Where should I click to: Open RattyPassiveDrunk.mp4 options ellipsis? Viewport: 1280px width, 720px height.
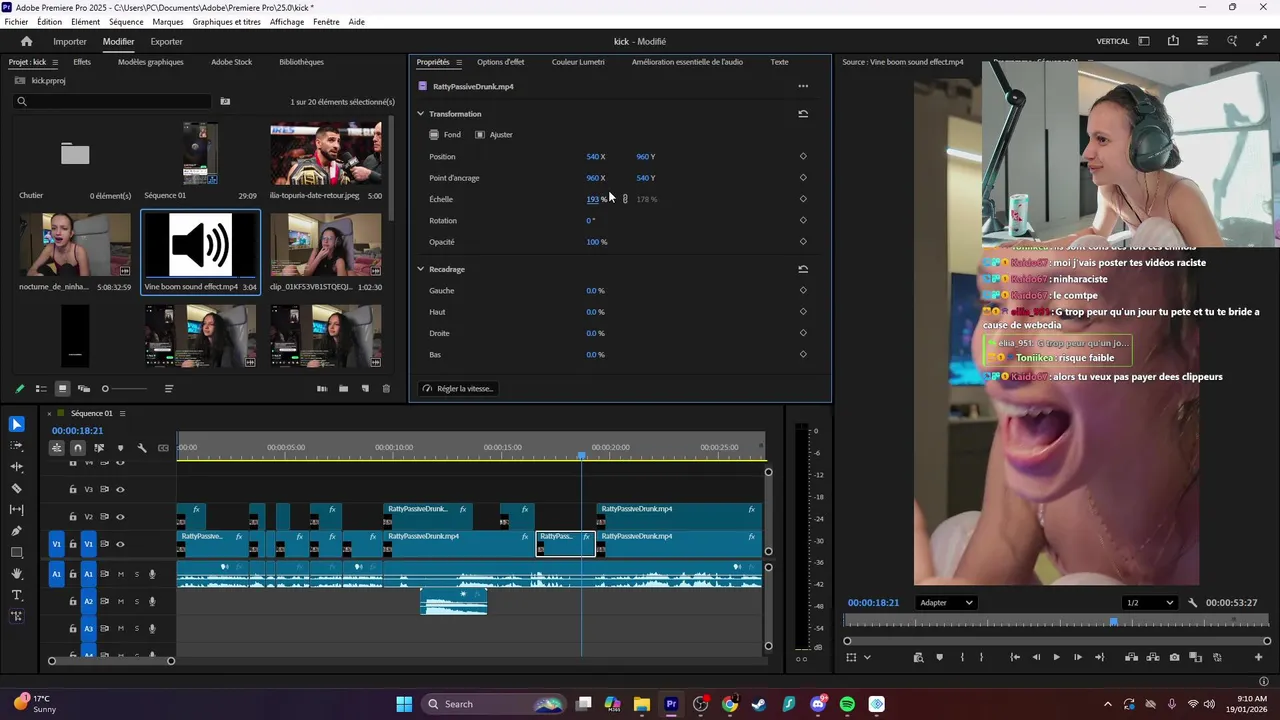803,86
